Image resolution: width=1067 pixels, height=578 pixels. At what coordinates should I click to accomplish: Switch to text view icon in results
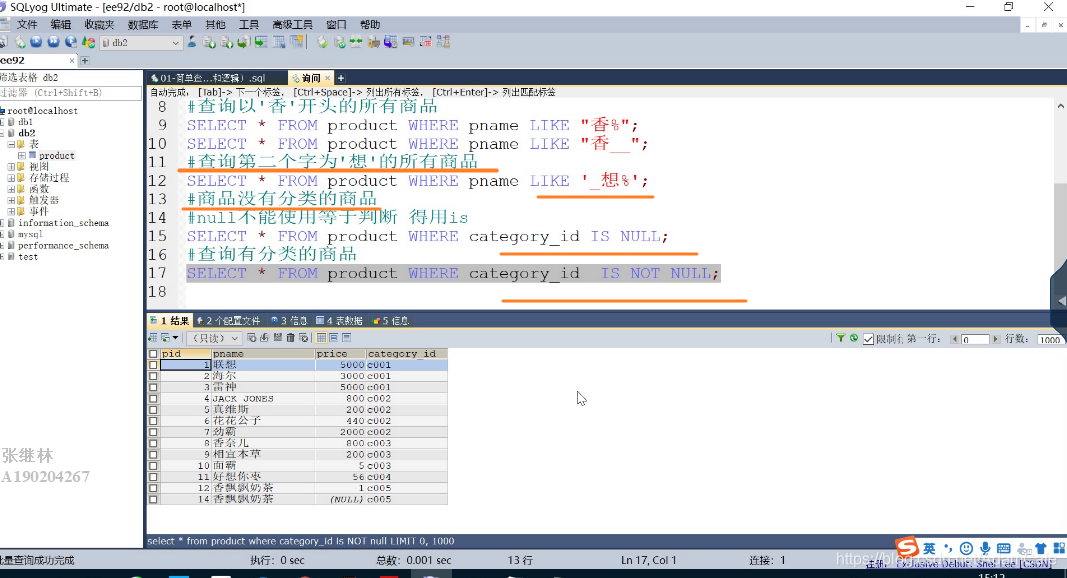(346, 338)
